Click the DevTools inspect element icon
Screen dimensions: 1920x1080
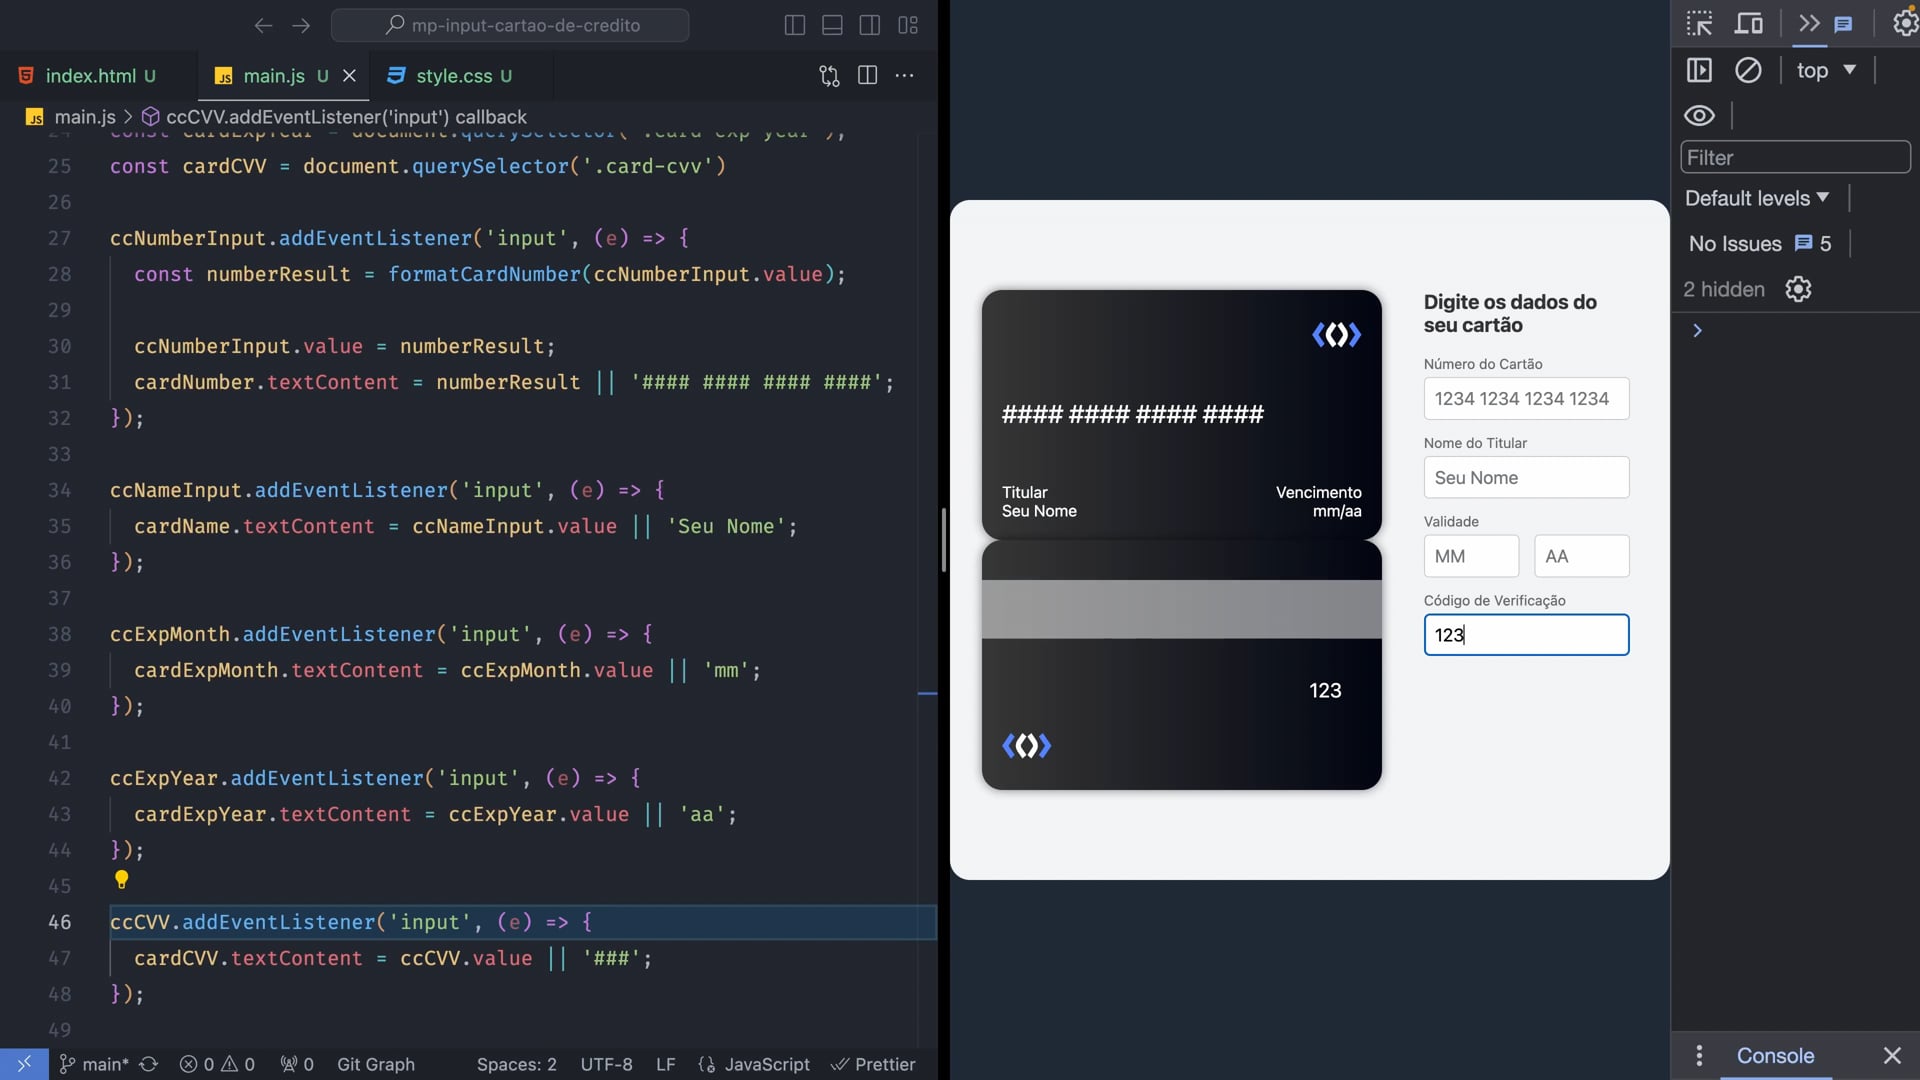tap(1699, 24)
